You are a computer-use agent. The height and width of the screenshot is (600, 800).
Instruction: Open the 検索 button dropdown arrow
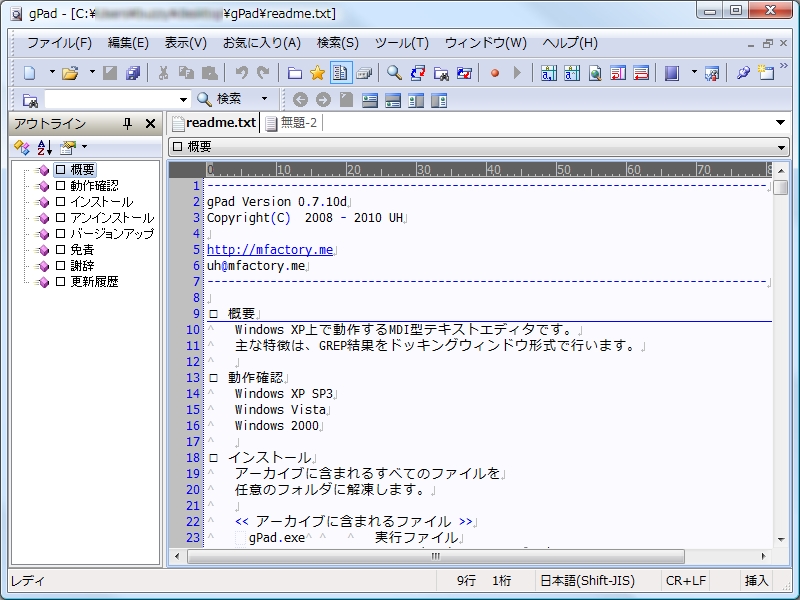point(262,98)
